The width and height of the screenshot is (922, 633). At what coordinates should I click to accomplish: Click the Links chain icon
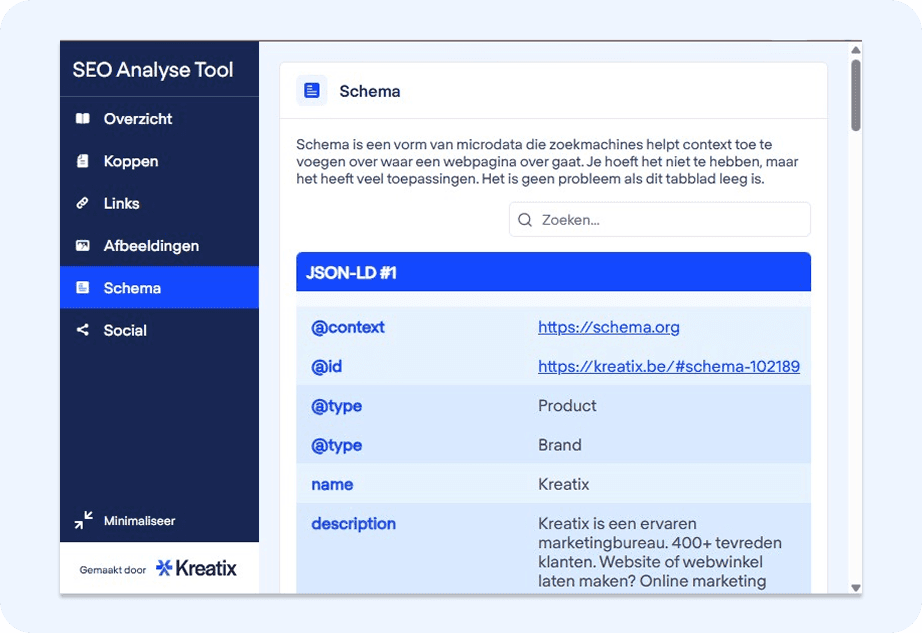point(83,203)
